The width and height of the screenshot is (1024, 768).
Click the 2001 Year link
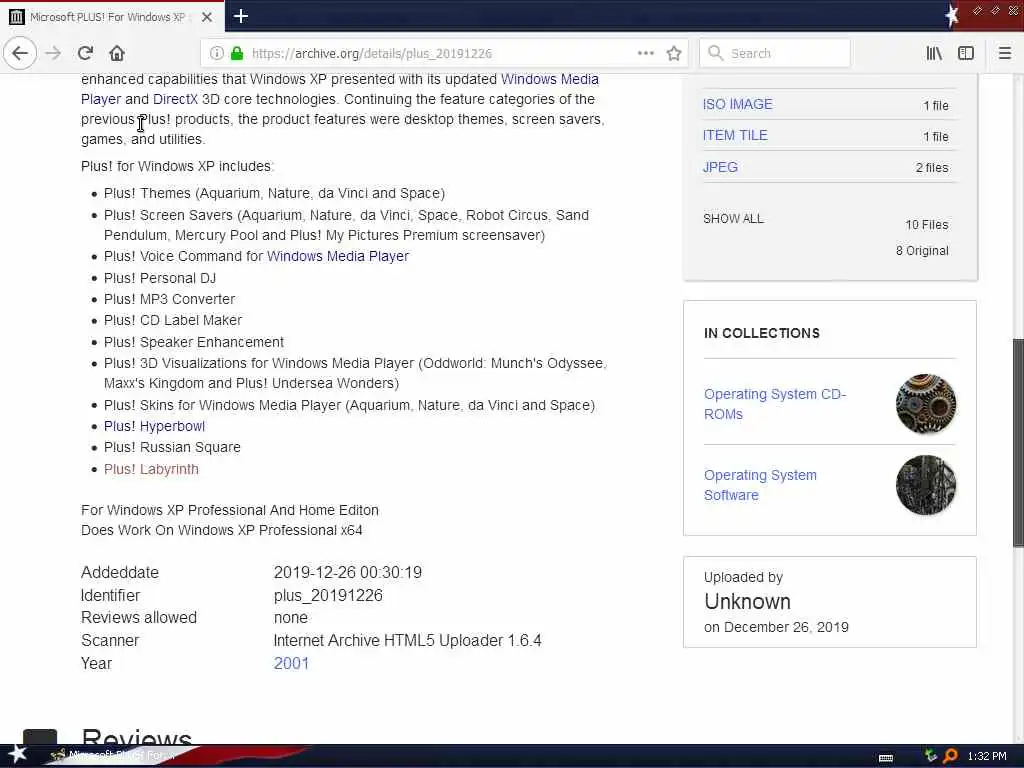(x=291, y=664)
